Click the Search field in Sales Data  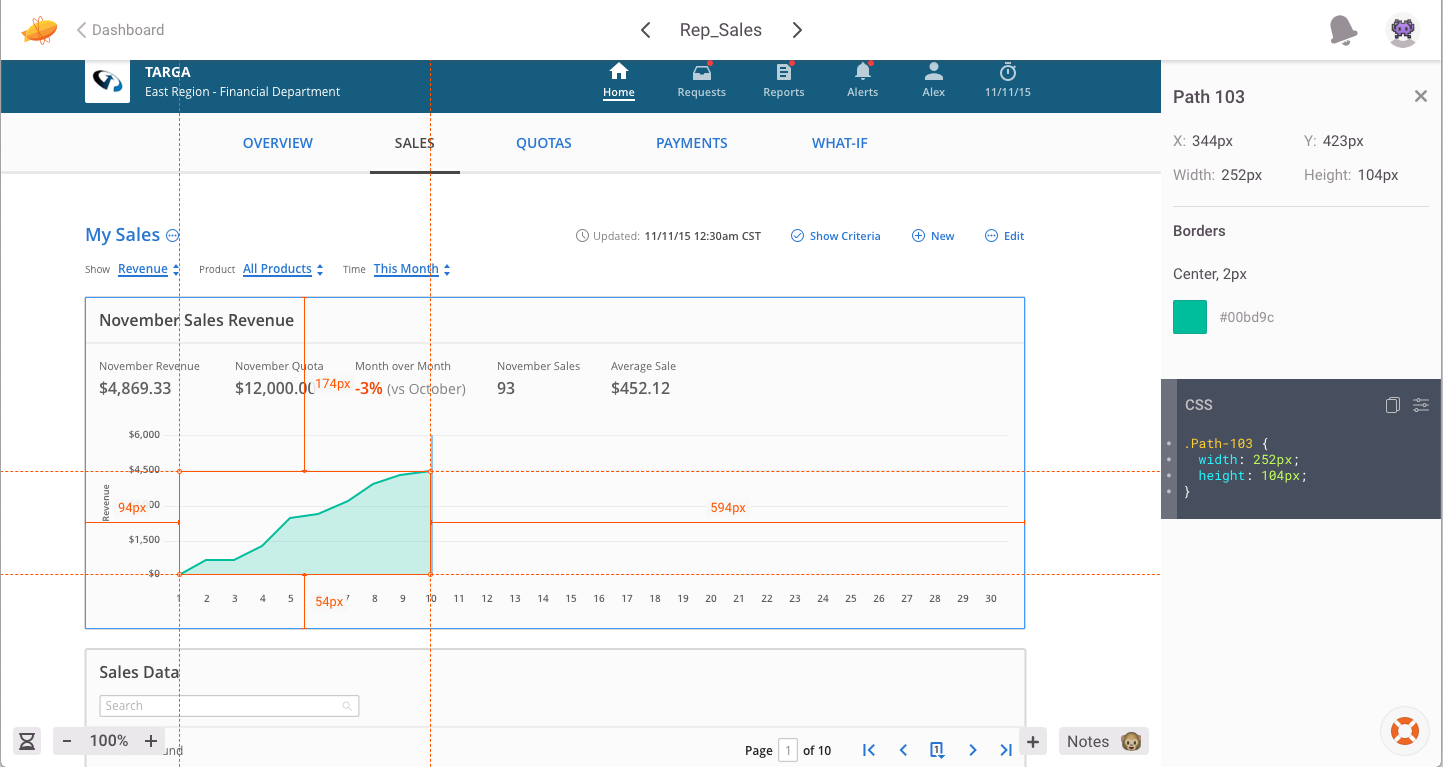click(x=229, y=706)
